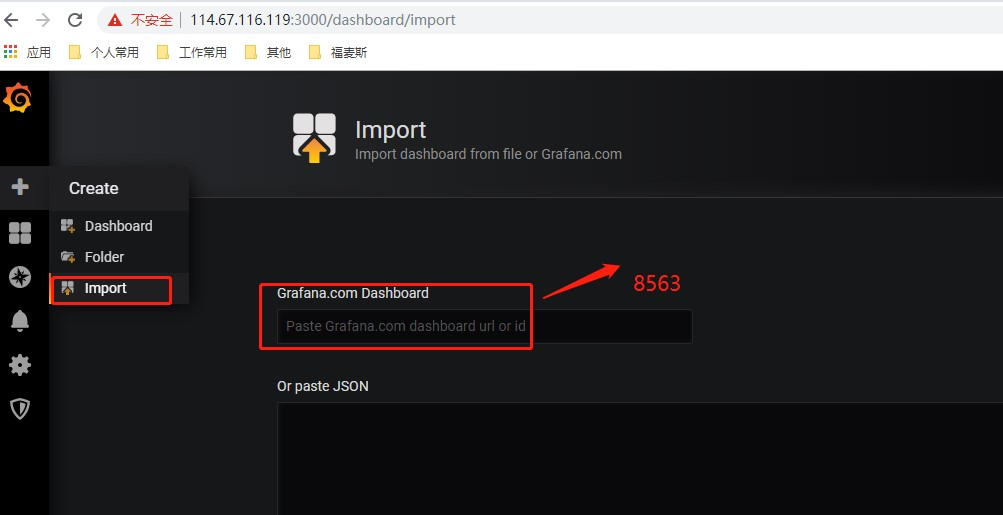Click the browser forward arrow

point(43,20)
